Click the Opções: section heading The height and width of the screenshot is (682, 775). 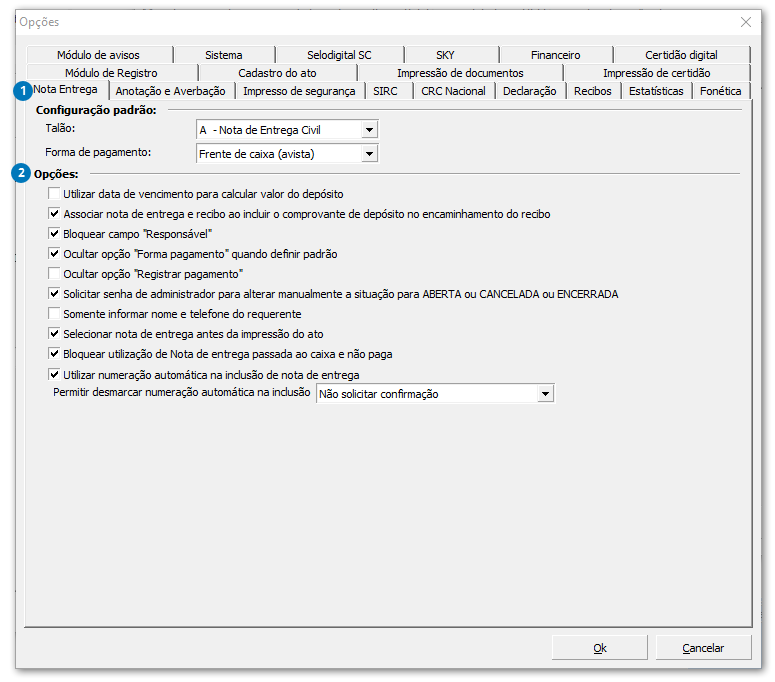pyautogui.click(x=56, y=174)
